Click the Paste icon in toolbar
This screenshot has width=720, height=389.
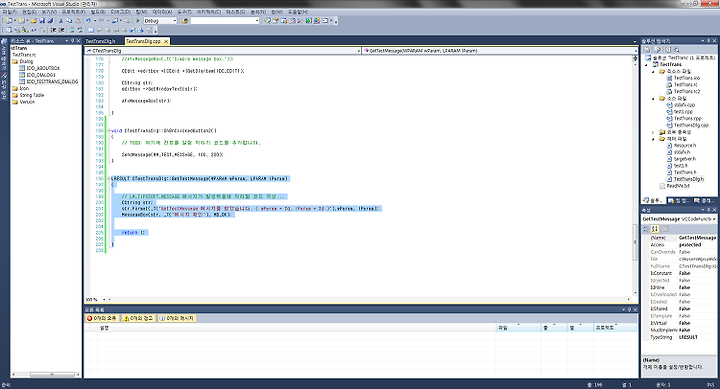[78, 21]
